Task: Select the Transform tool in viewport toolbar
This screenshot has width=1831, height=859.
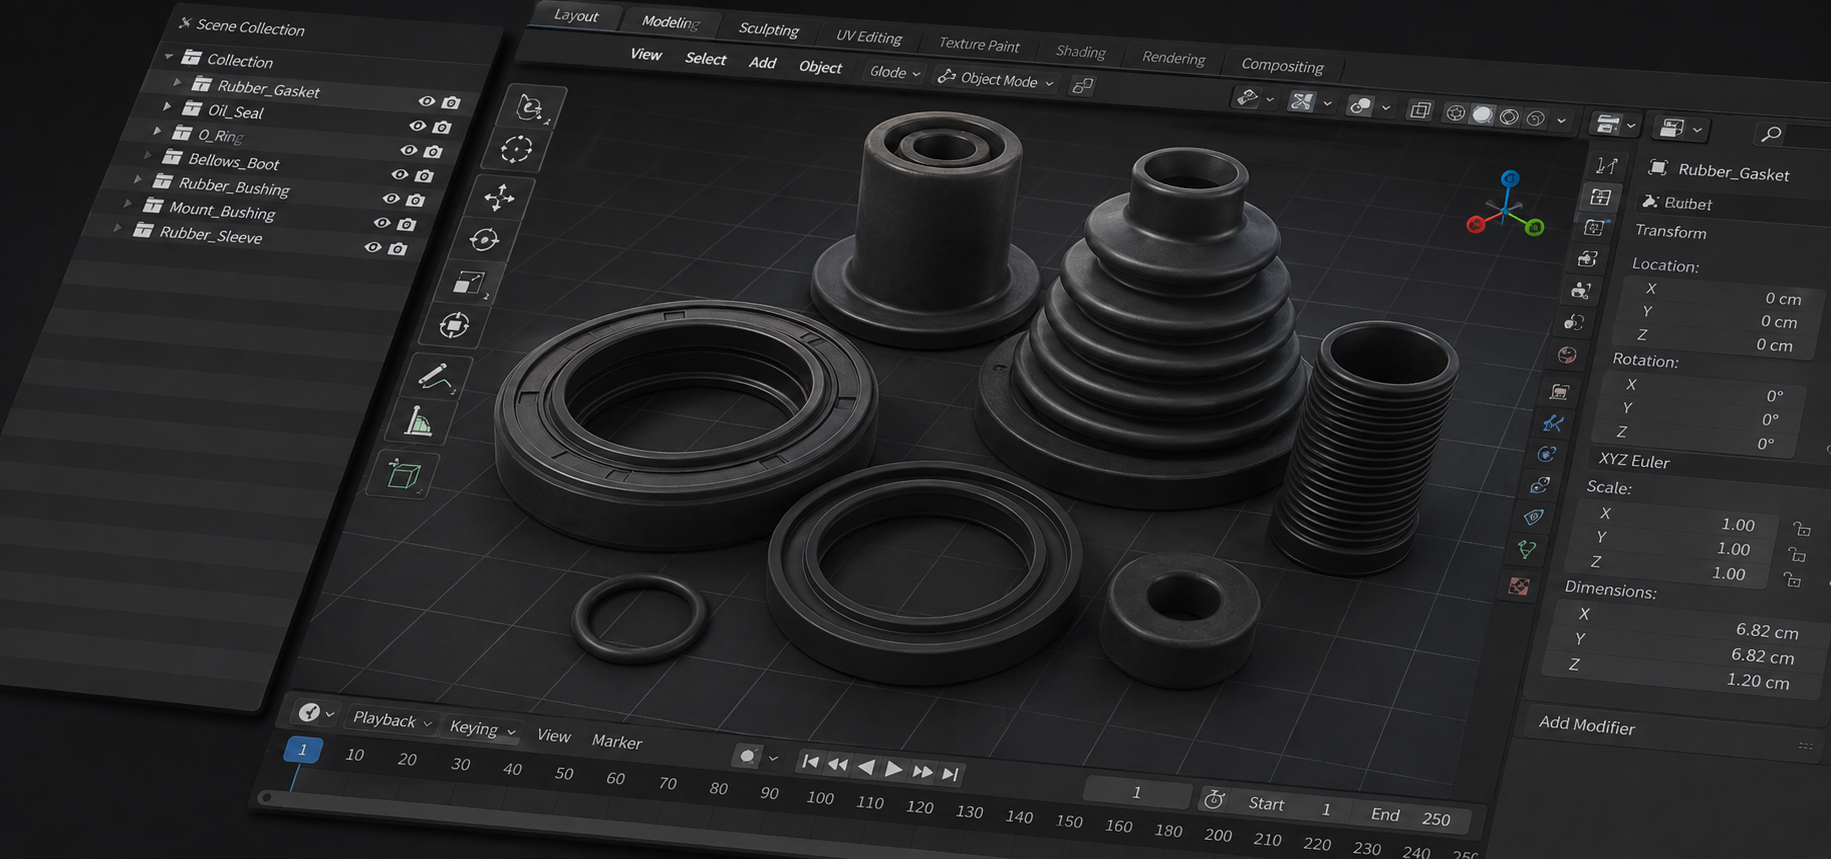Action: 454,326
